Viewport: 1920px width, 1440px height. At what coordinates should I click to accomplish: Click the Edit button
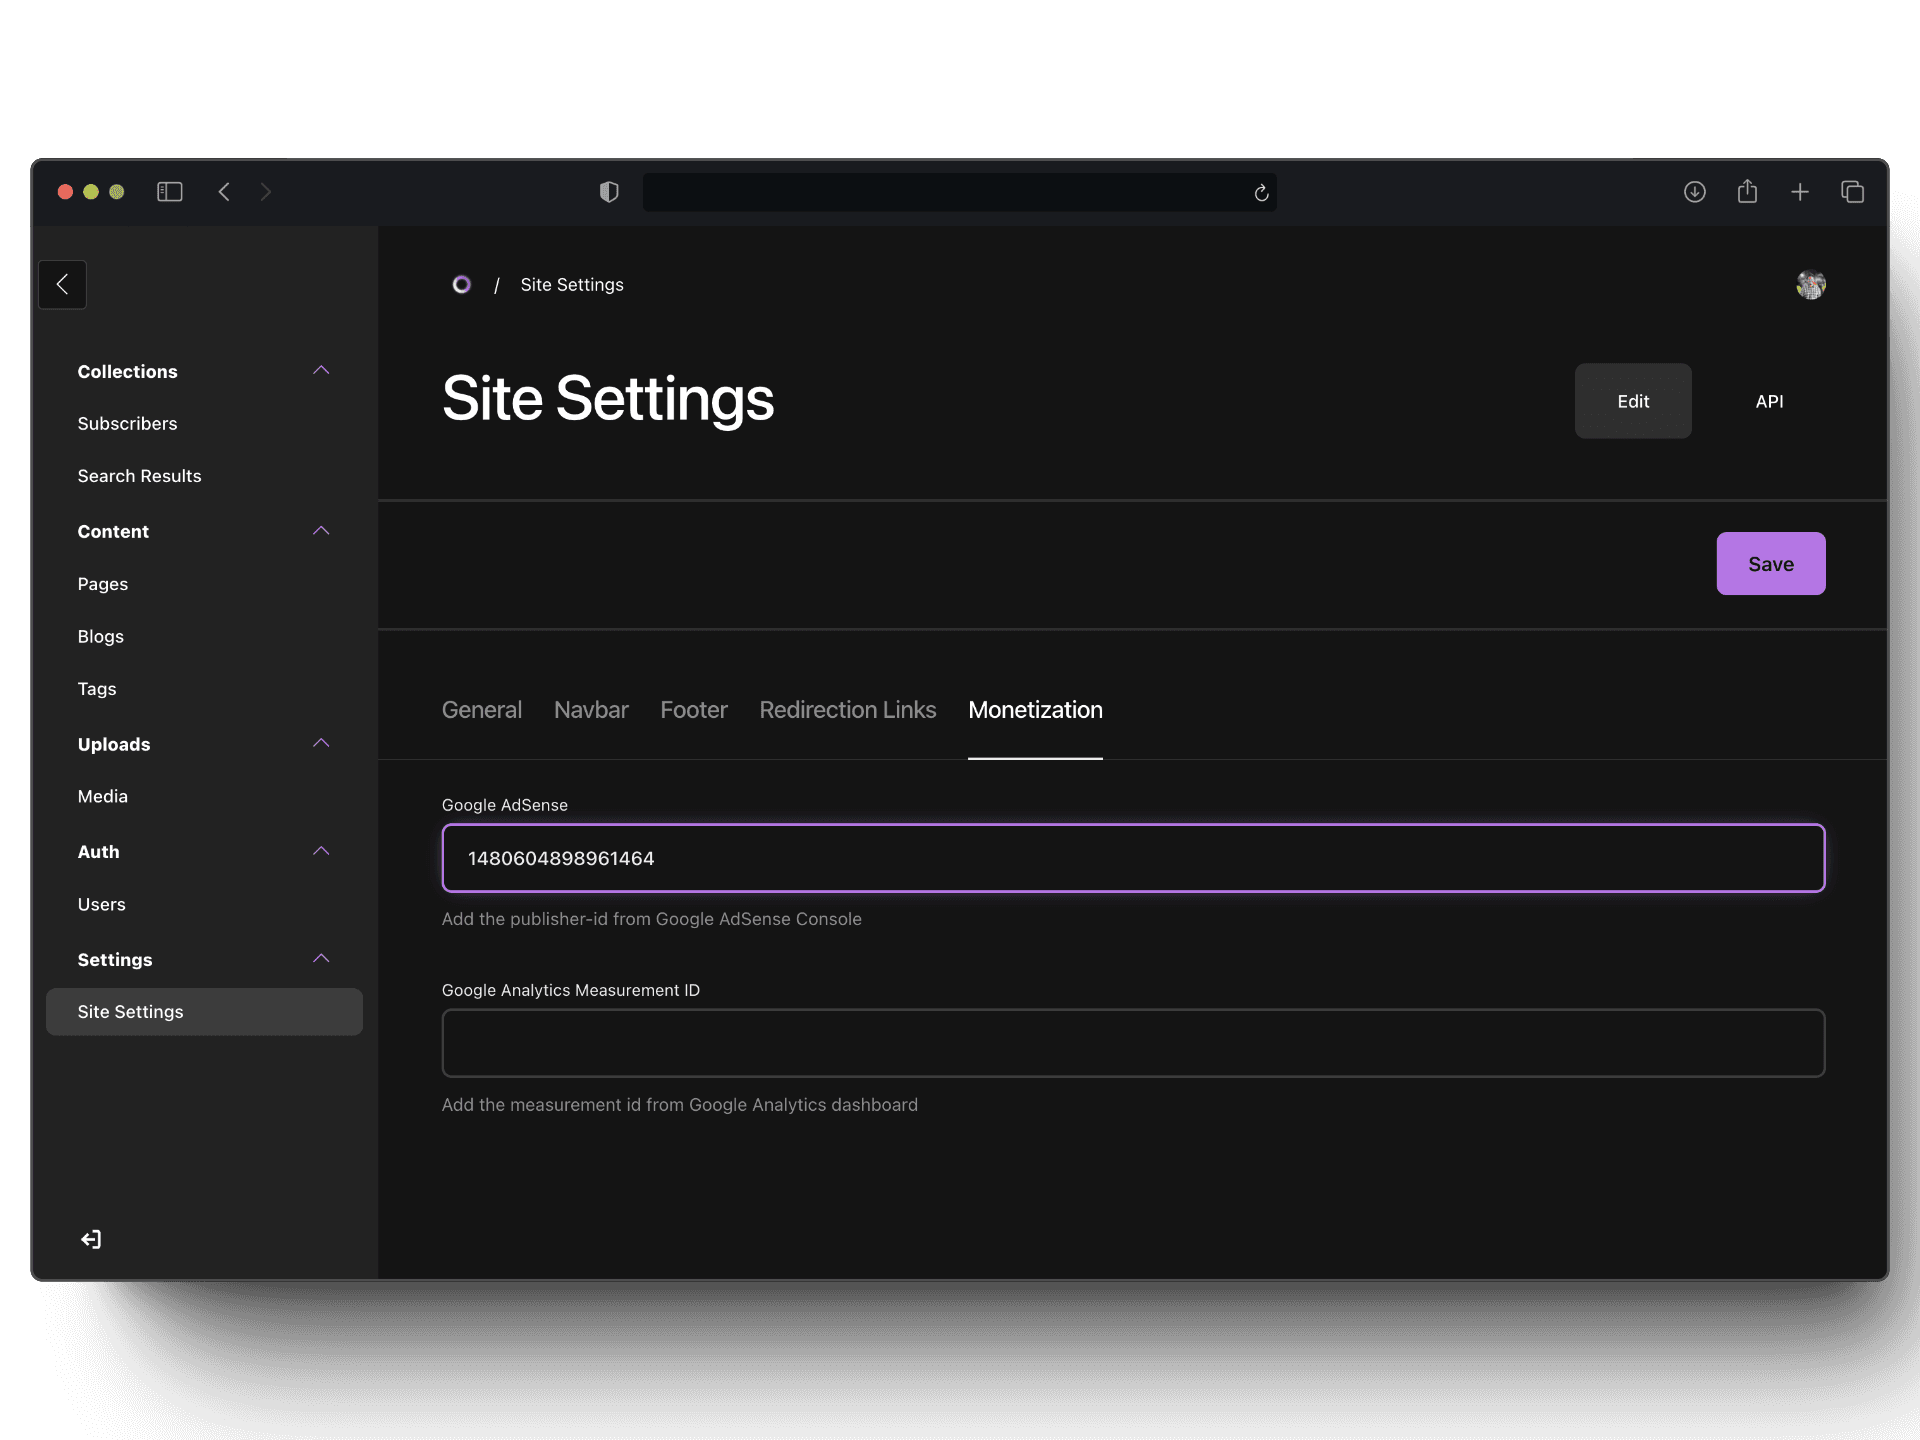(1633, 401)
